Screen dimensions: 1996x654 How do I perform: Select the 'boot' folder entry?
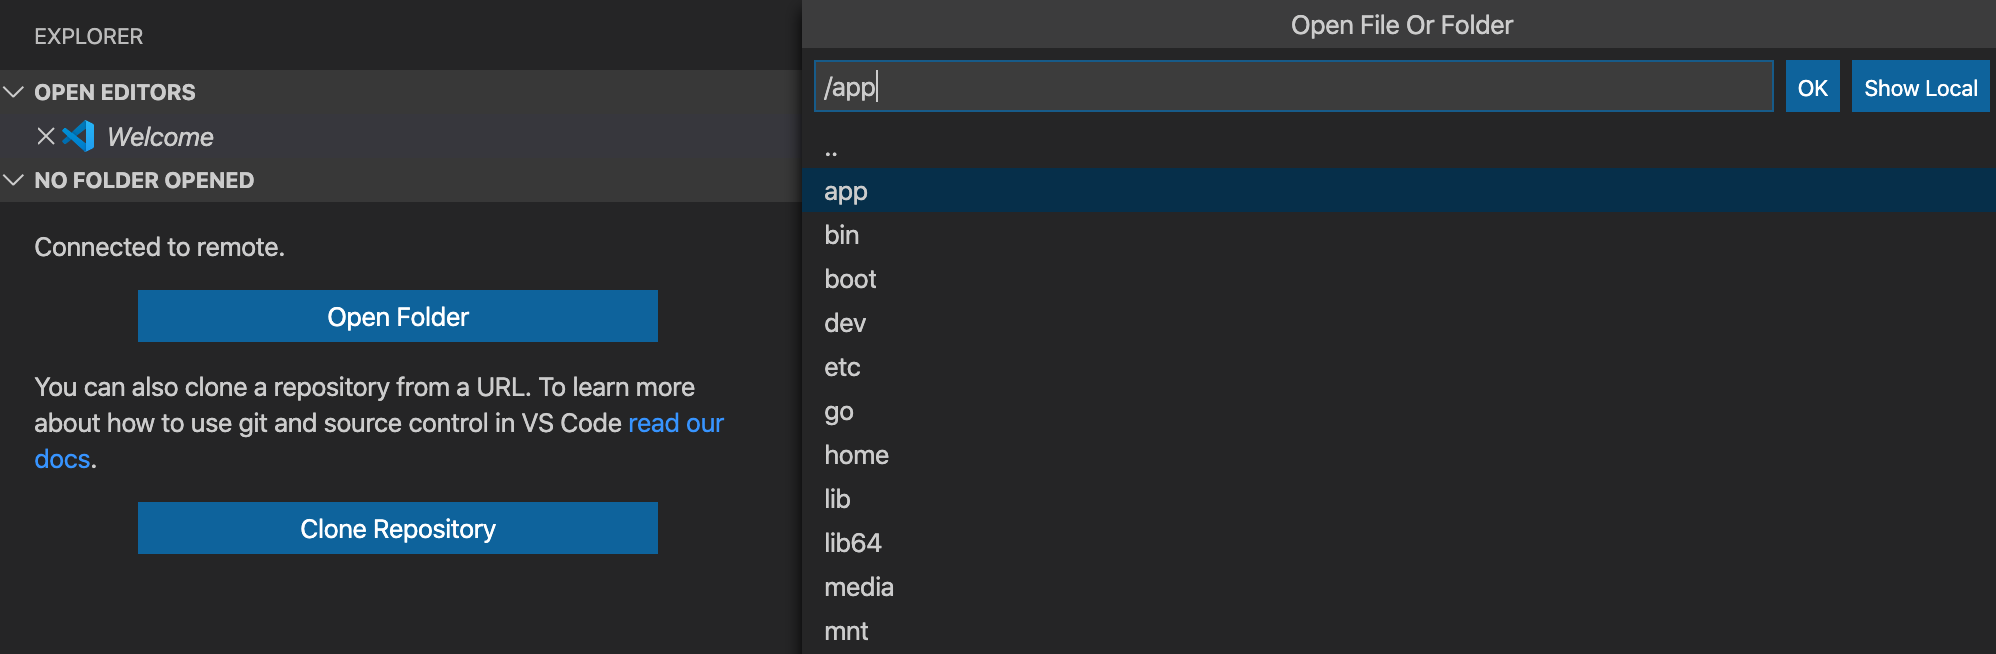point(1399,278)
